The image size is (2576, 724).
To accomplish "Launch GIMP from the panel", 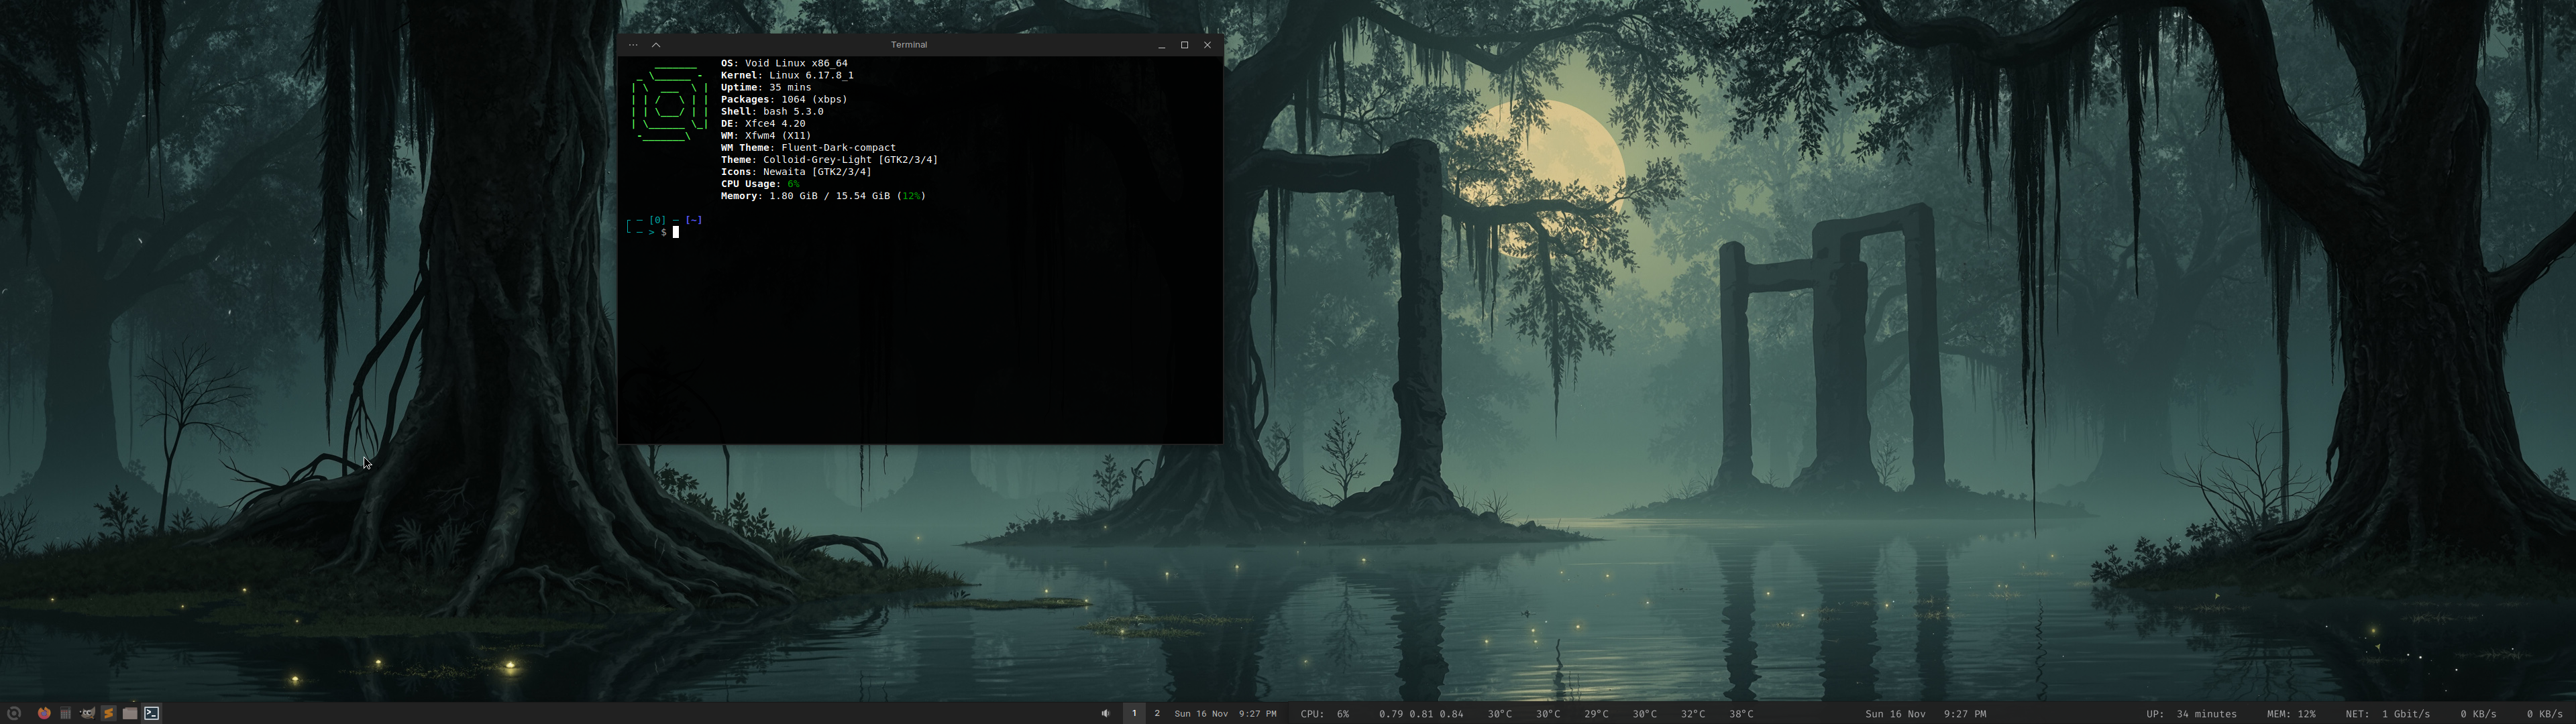I will pyautogui.click(x=87, y=713).
